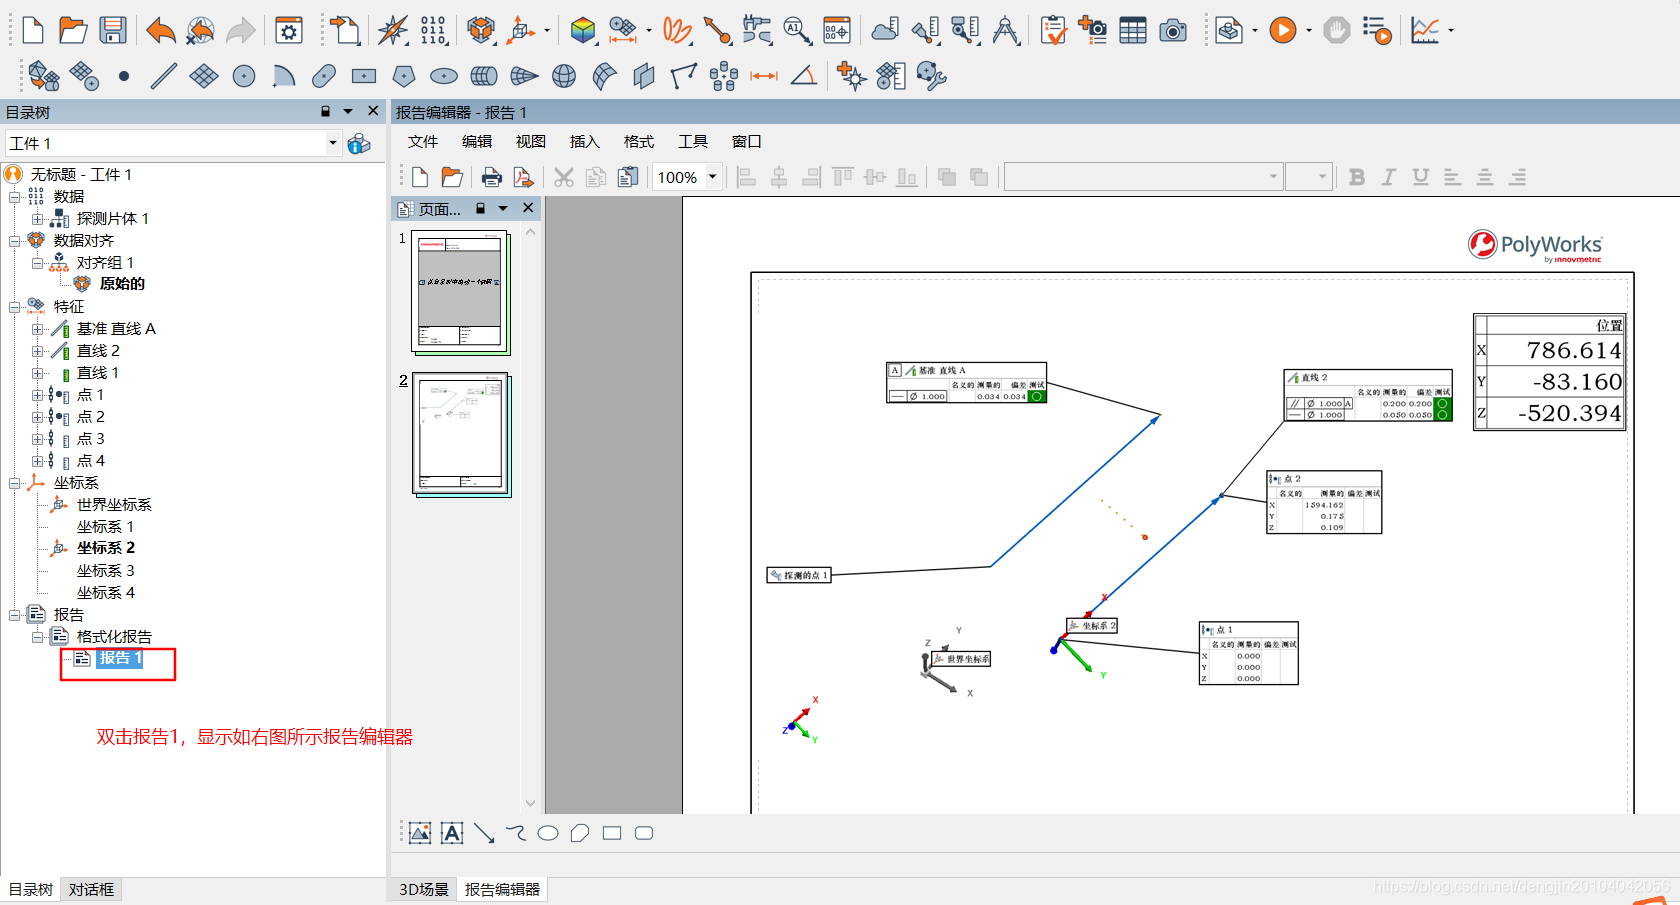The height and width of the screenshot is (905, 1680).
Task: Click the Cut scissors icon
Action: coord(564,177)
